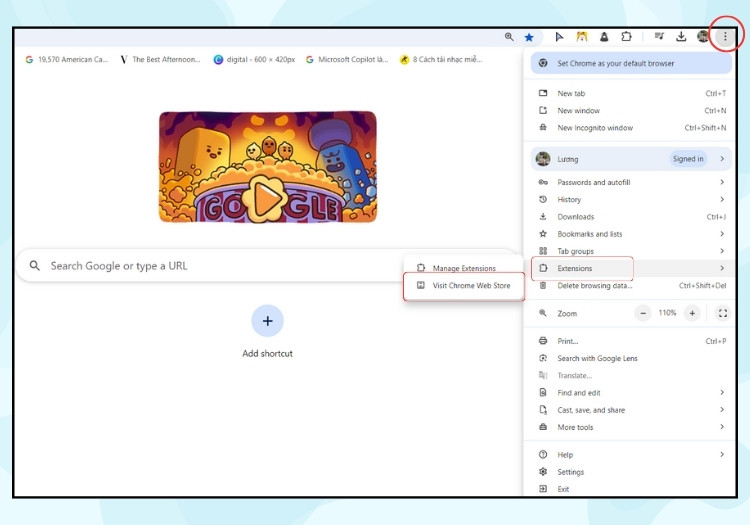
Task: Expand the Help submenu arrow
Action: pos(722,455)
